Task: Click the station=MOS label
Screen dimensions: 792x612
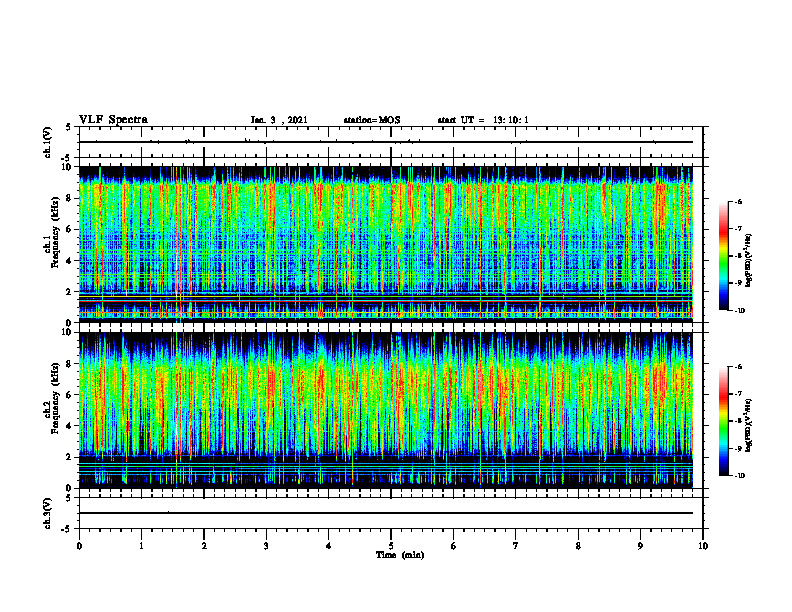Action: (372, 120)
